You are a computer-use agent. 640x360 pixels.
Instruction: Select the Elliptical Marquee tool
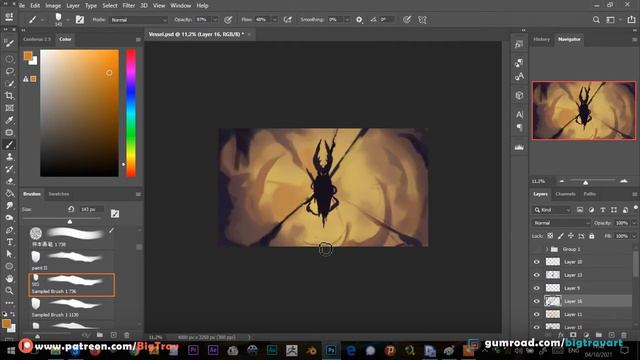click(x=9, y=59)
